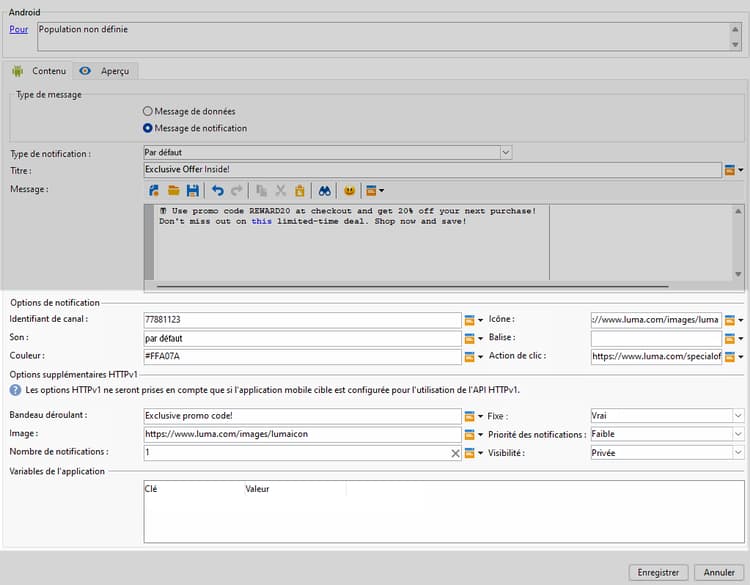Click the import/load content toolbar icon
750x585 pixels.
point(154,191)
